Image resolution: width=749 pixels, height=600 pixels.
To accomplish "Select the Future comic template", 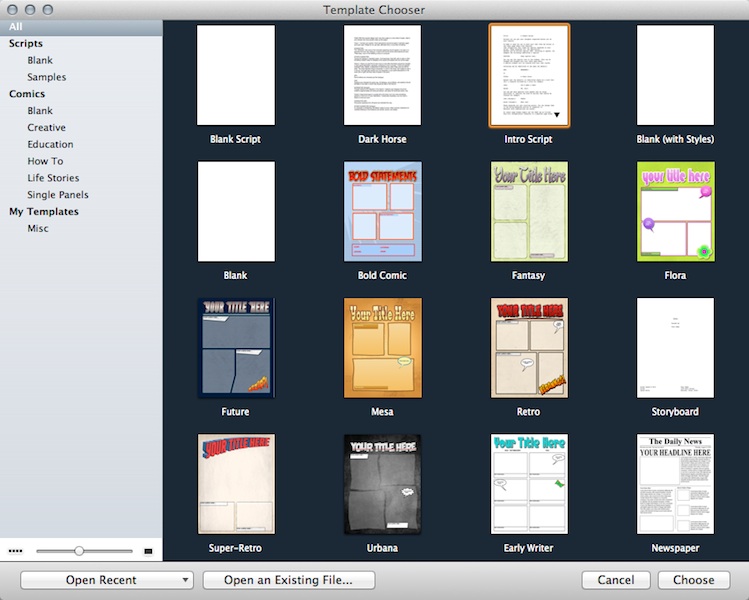I will pos(236,347).
